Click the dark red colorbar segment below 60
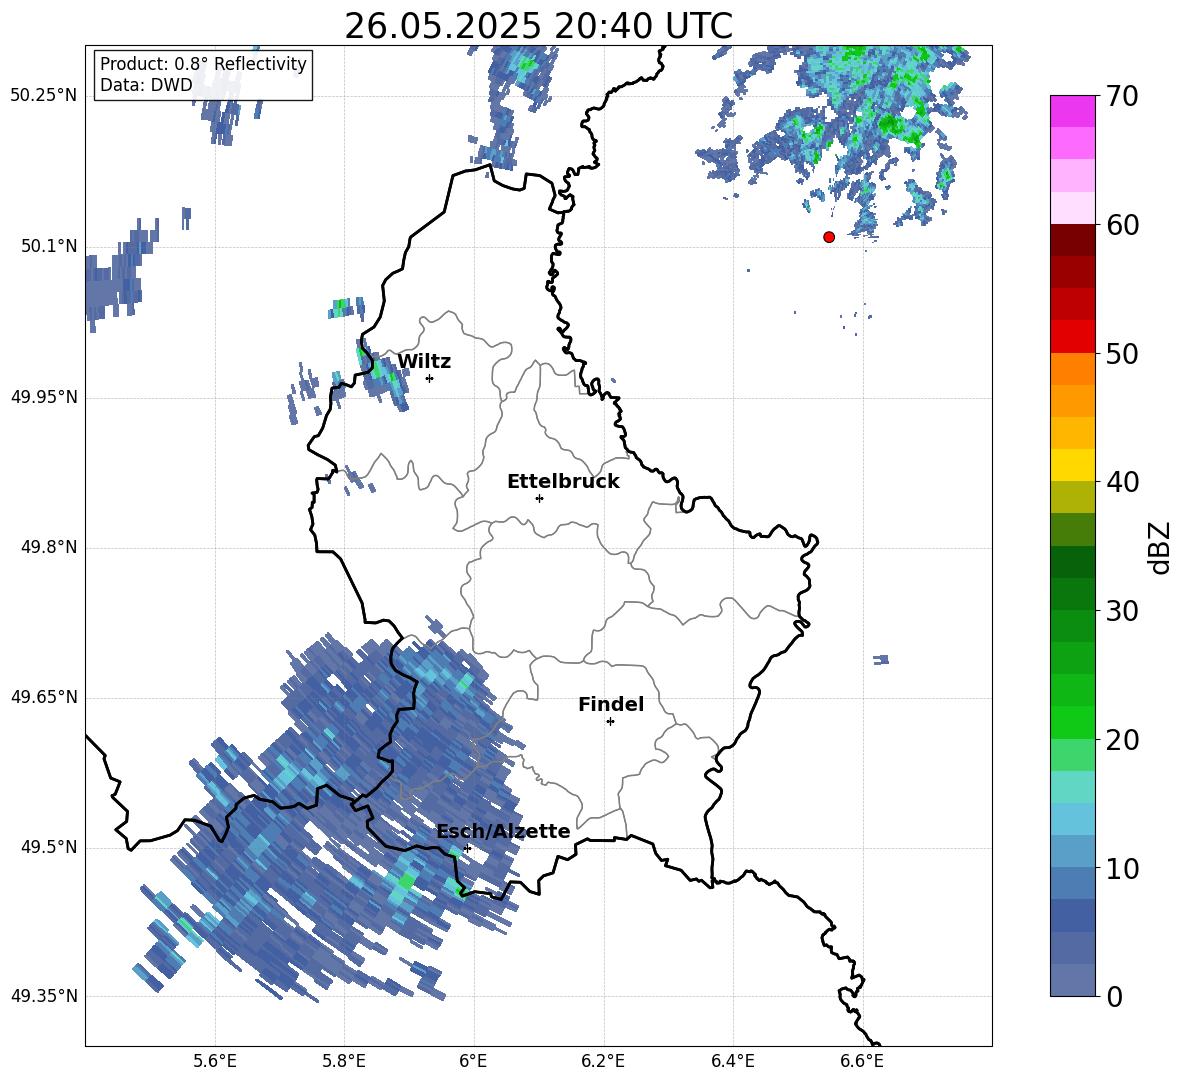The width and height of the screenshot is (1184, 1081). 1072,239
